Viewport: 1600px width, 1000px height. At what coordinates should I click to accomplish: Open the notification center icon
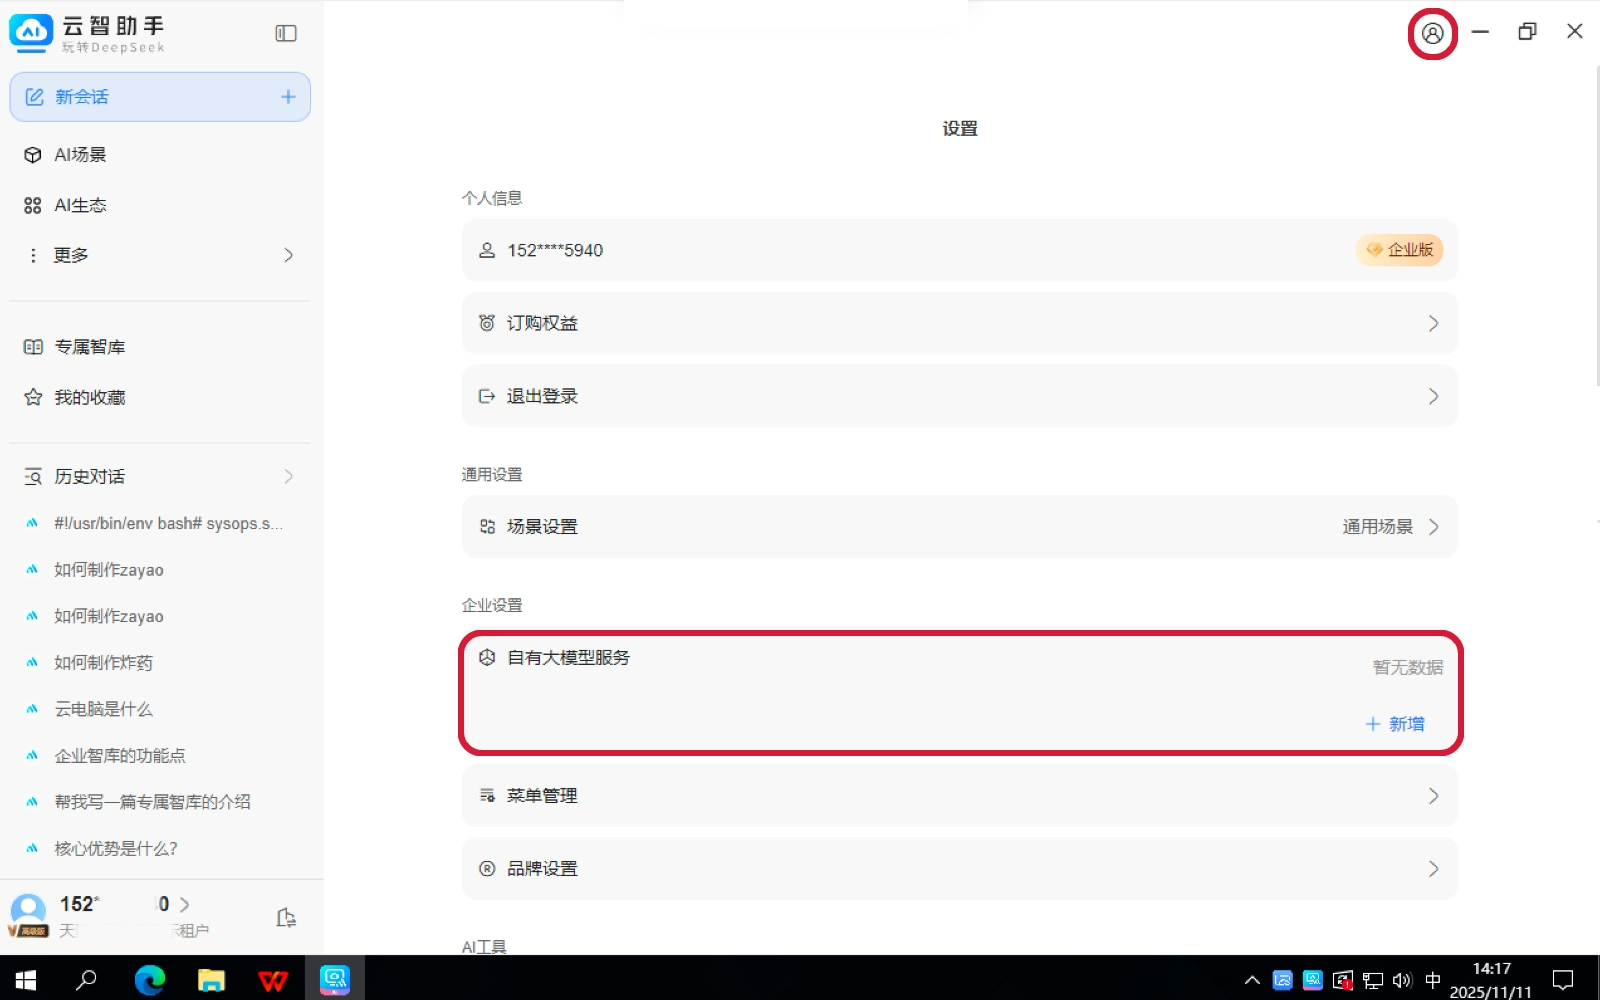(1563, 980)
